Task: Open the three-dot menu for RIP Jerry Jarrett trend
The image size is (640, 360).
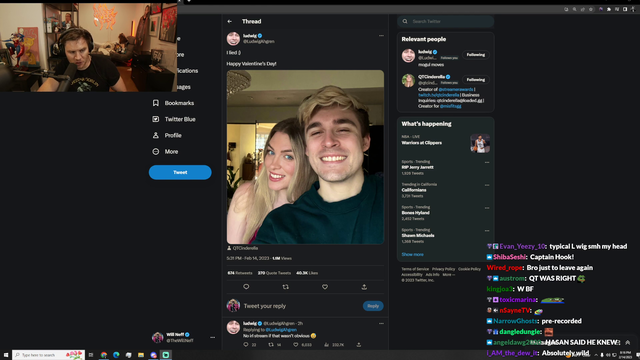Action: (x=487, y=162)
